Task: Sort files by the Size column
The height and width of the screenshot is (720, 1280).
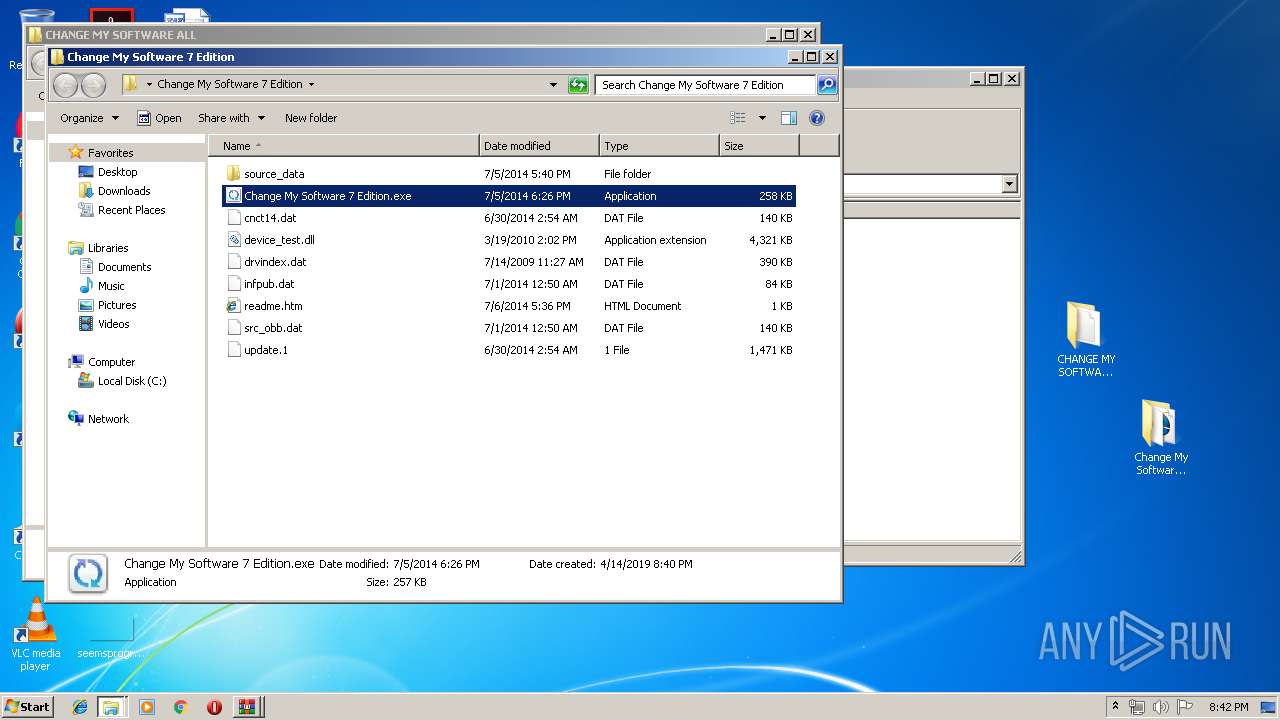Action: tap(759, 146)
